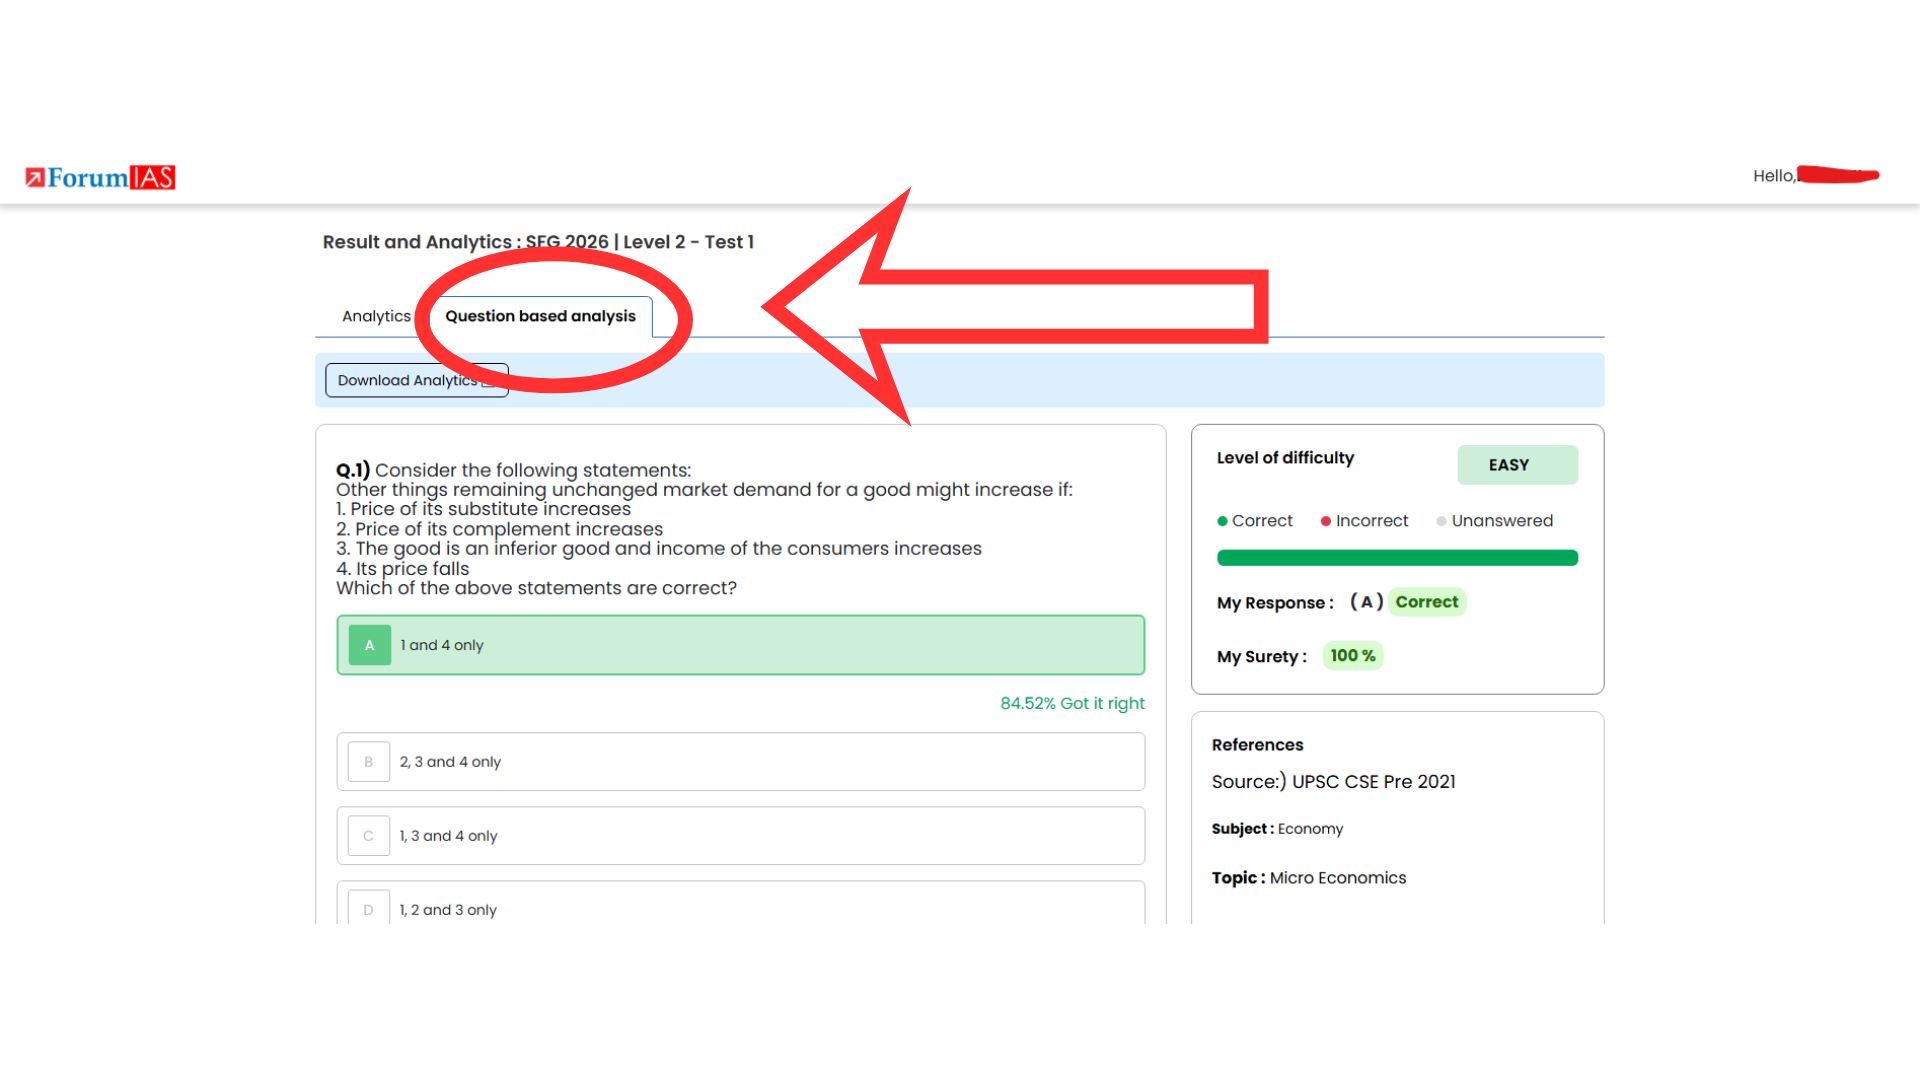Click the green response distribution bar
Viewport: 1920px width, 1080px height.
[1397, 558]
